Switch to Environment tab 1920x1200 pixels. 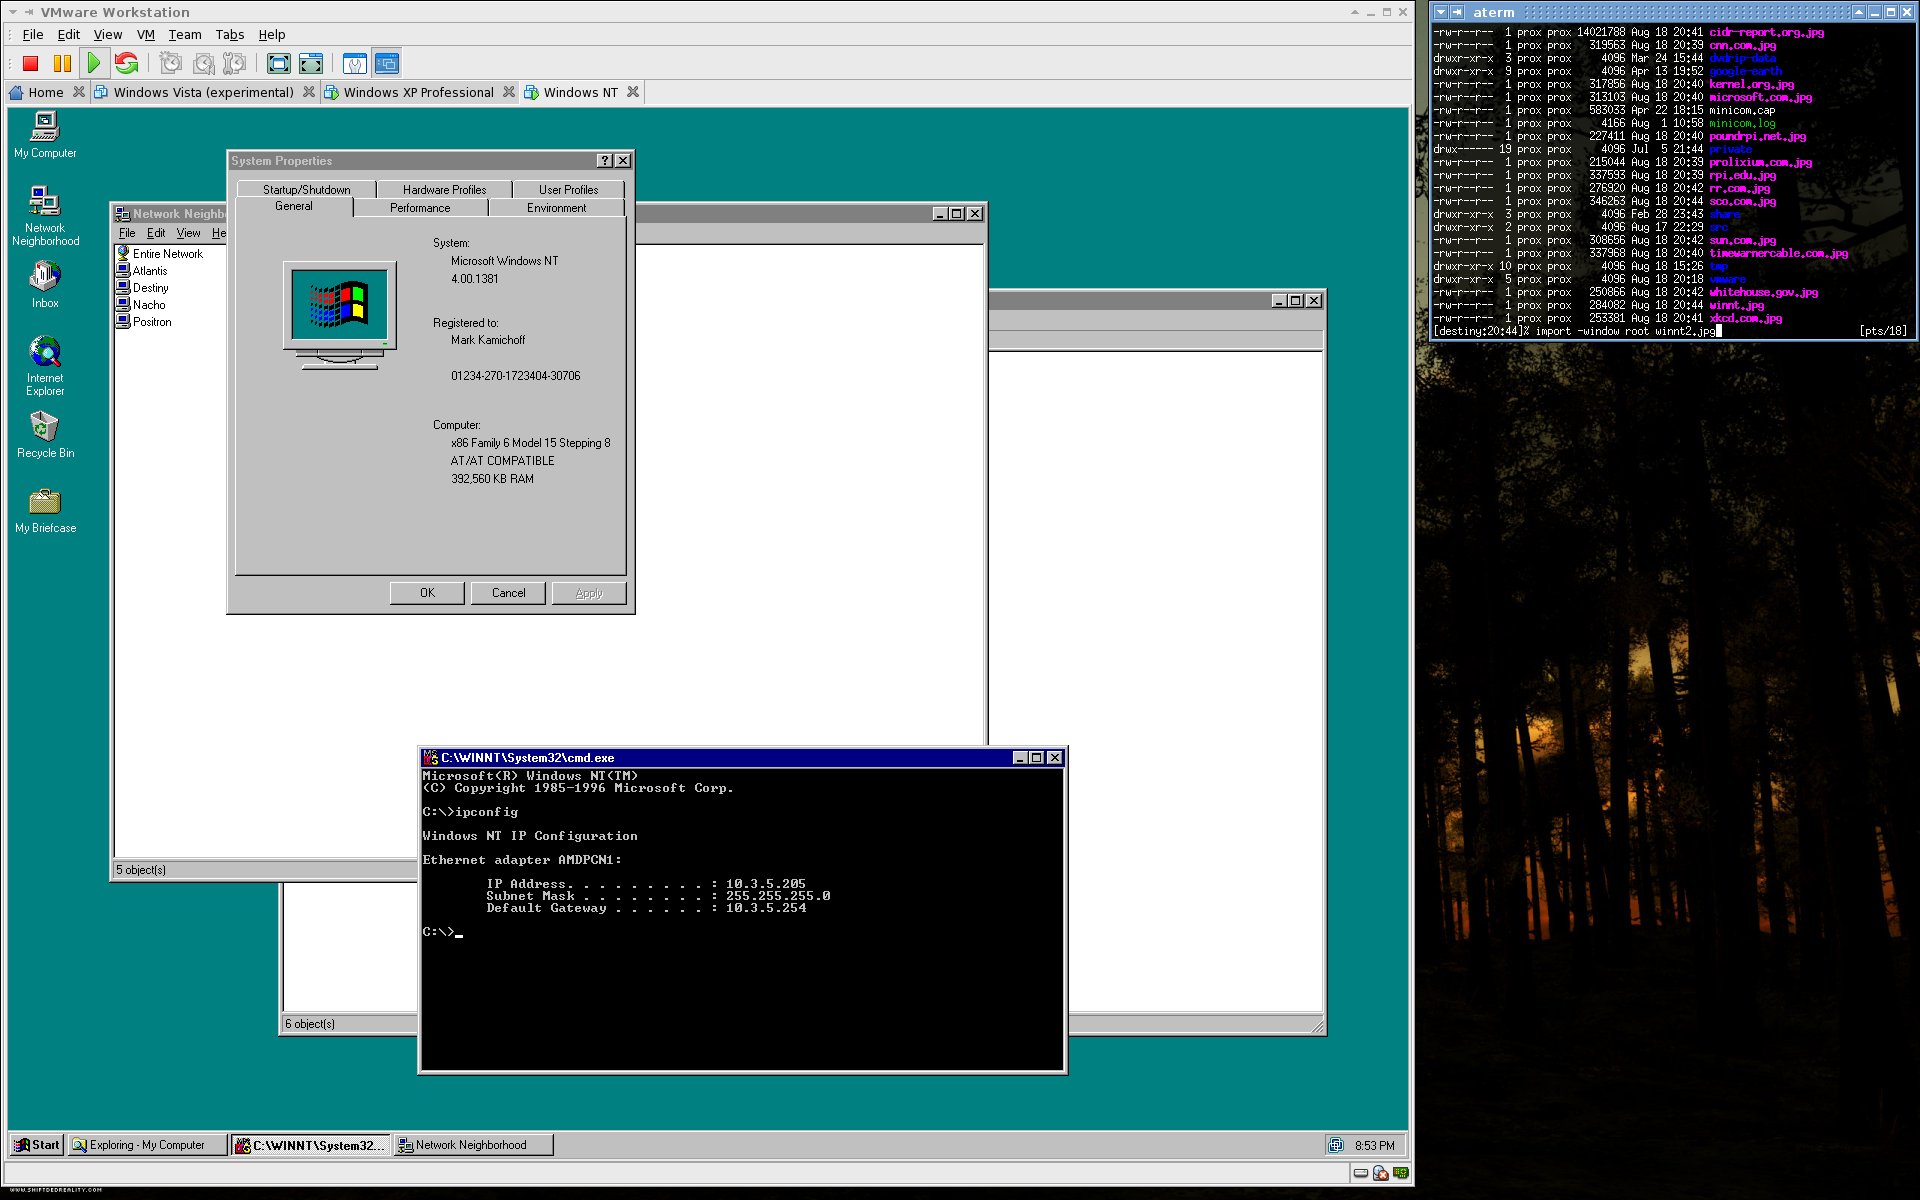pos(556,208)
